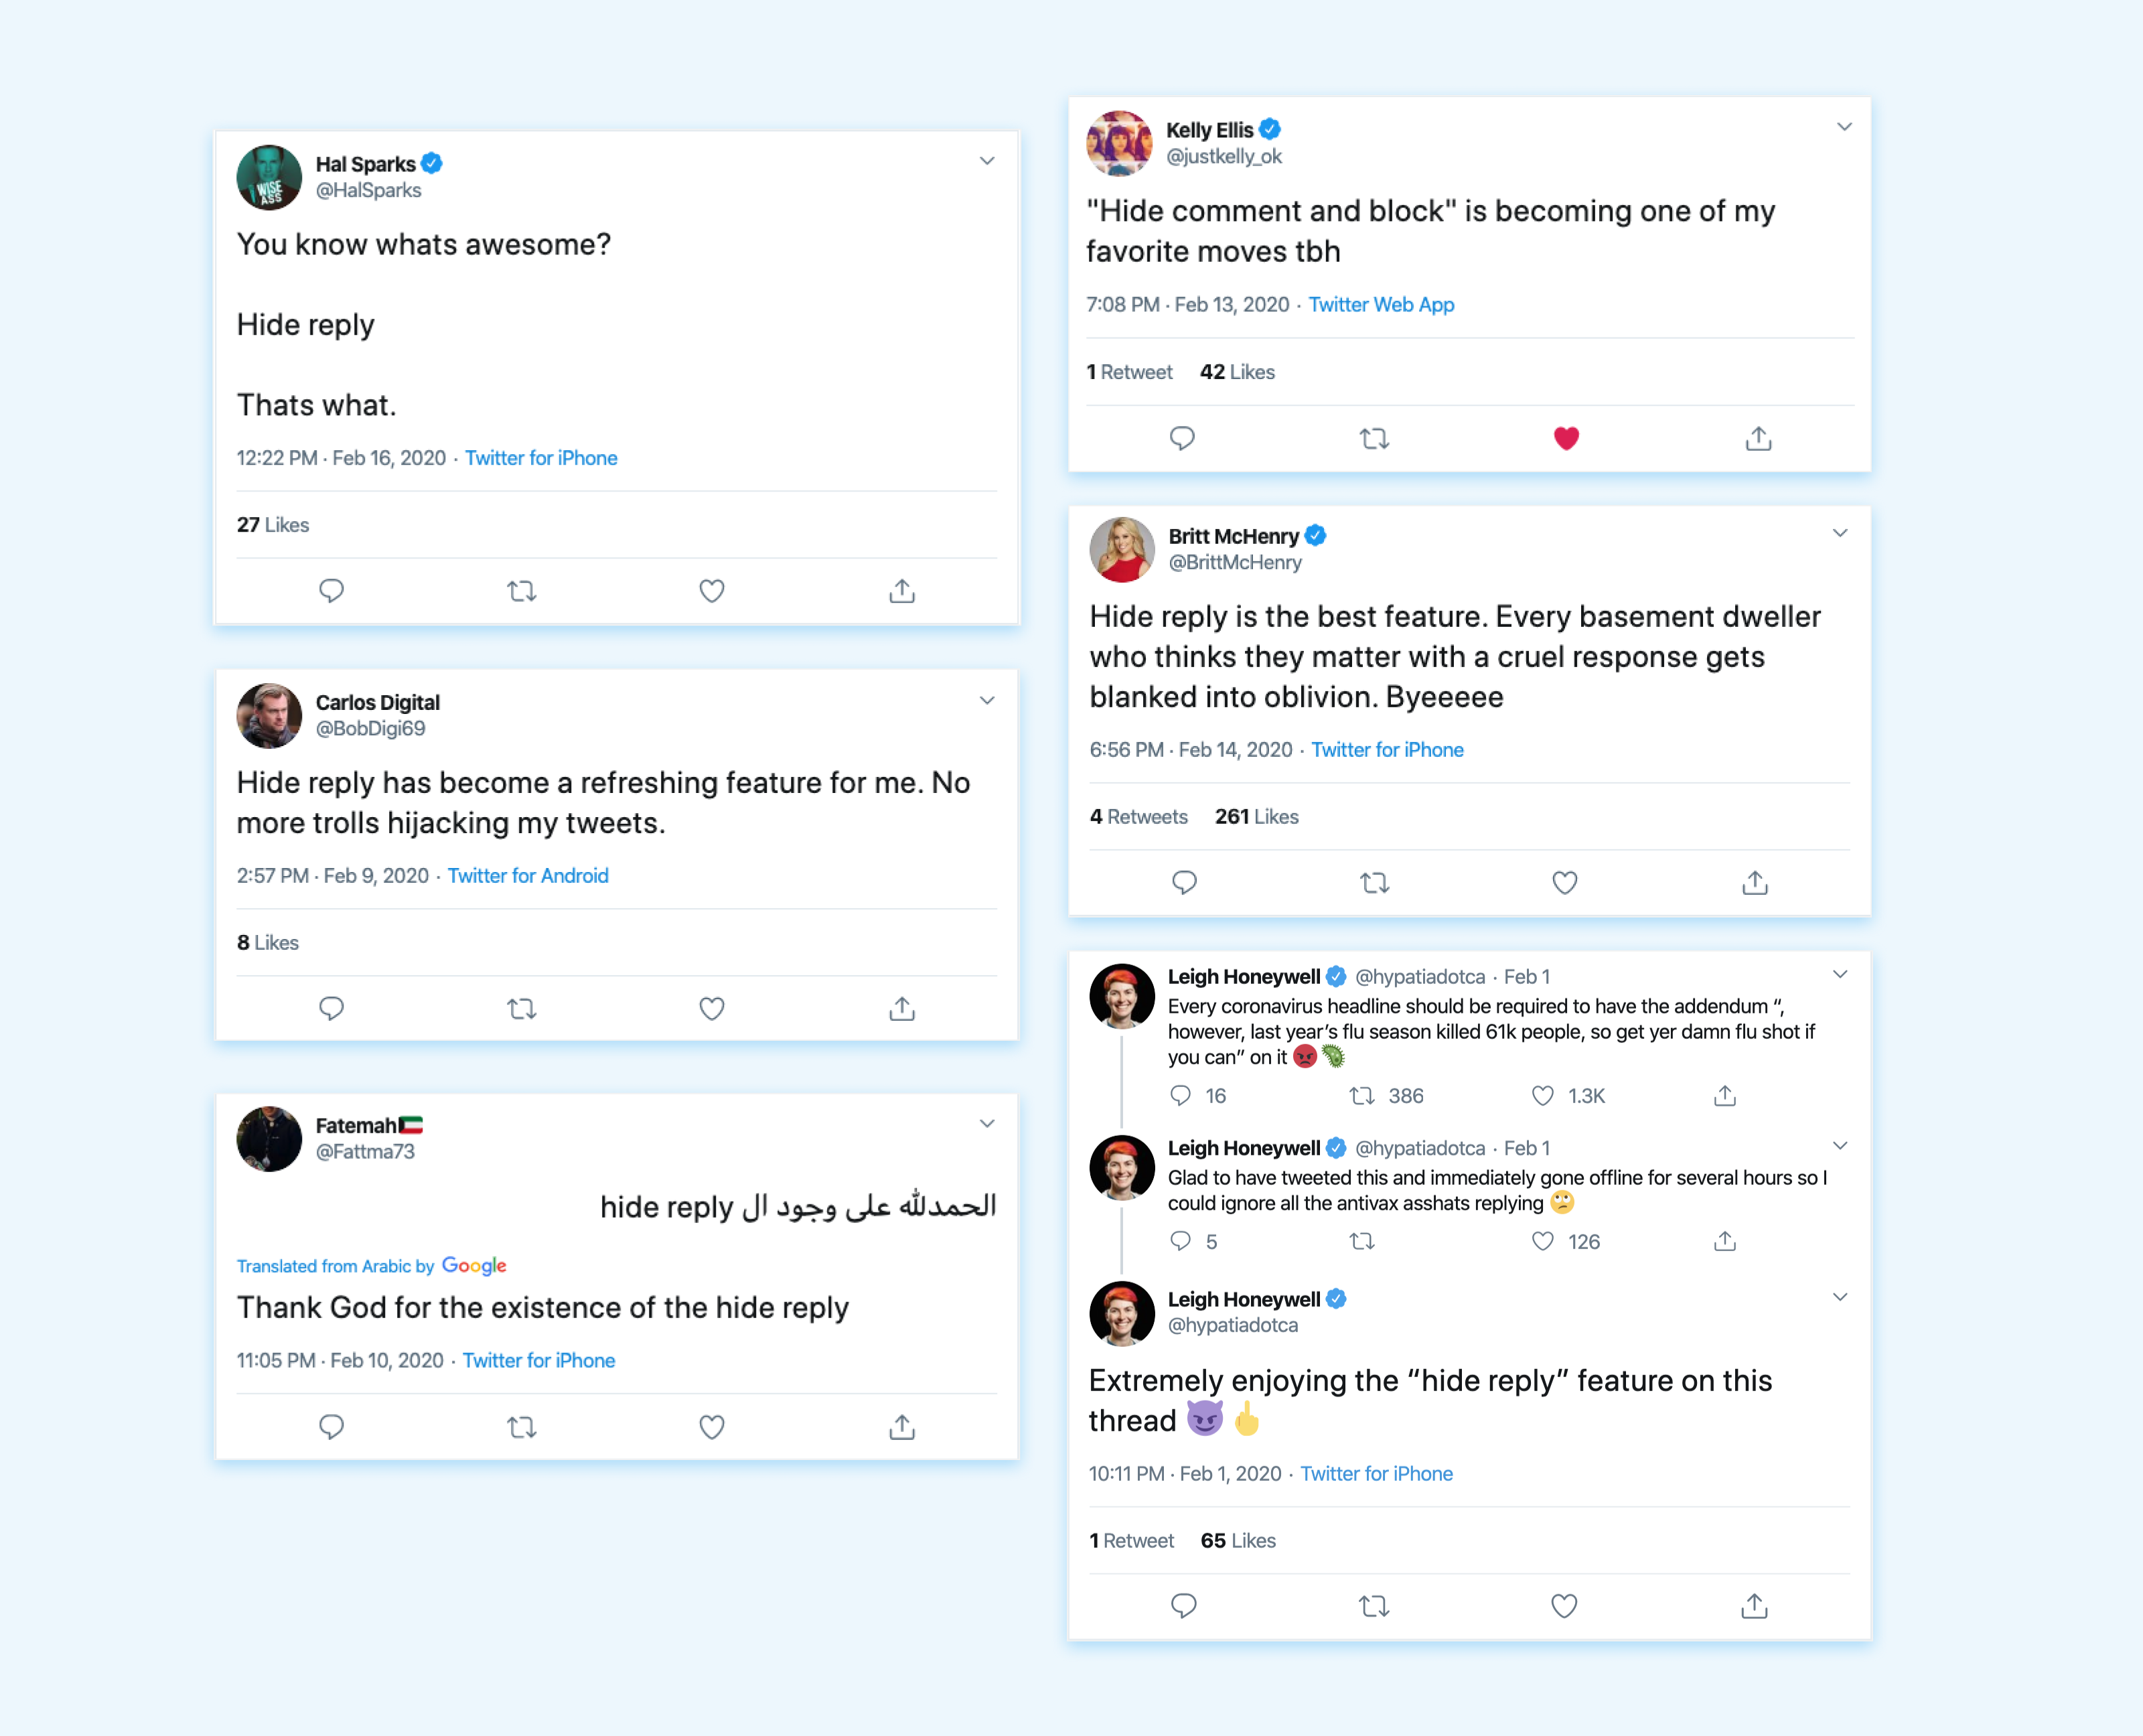The height and width of the screenshot is (1736, 2143).
Task: Unlike Kelly Ellis' tweet with red heart
Action: [x=1566, y=439]
